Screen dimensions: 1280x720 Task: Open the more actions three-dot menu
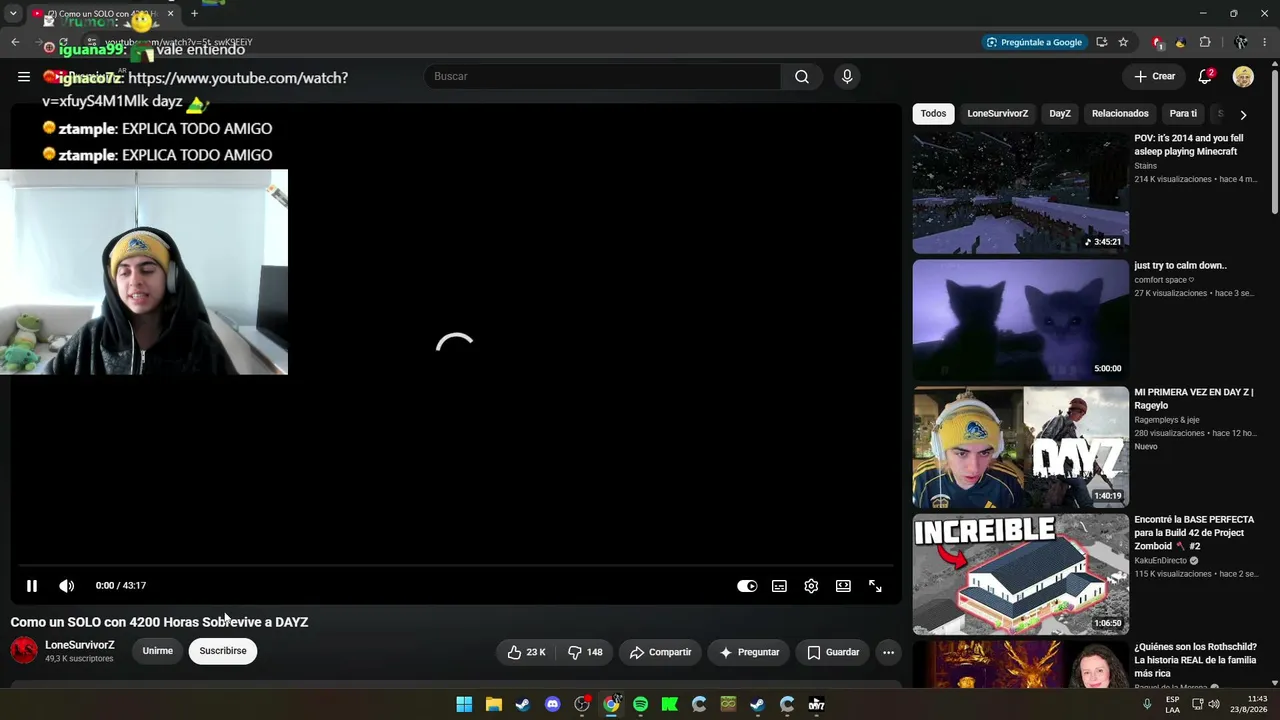tap(888, 652)
